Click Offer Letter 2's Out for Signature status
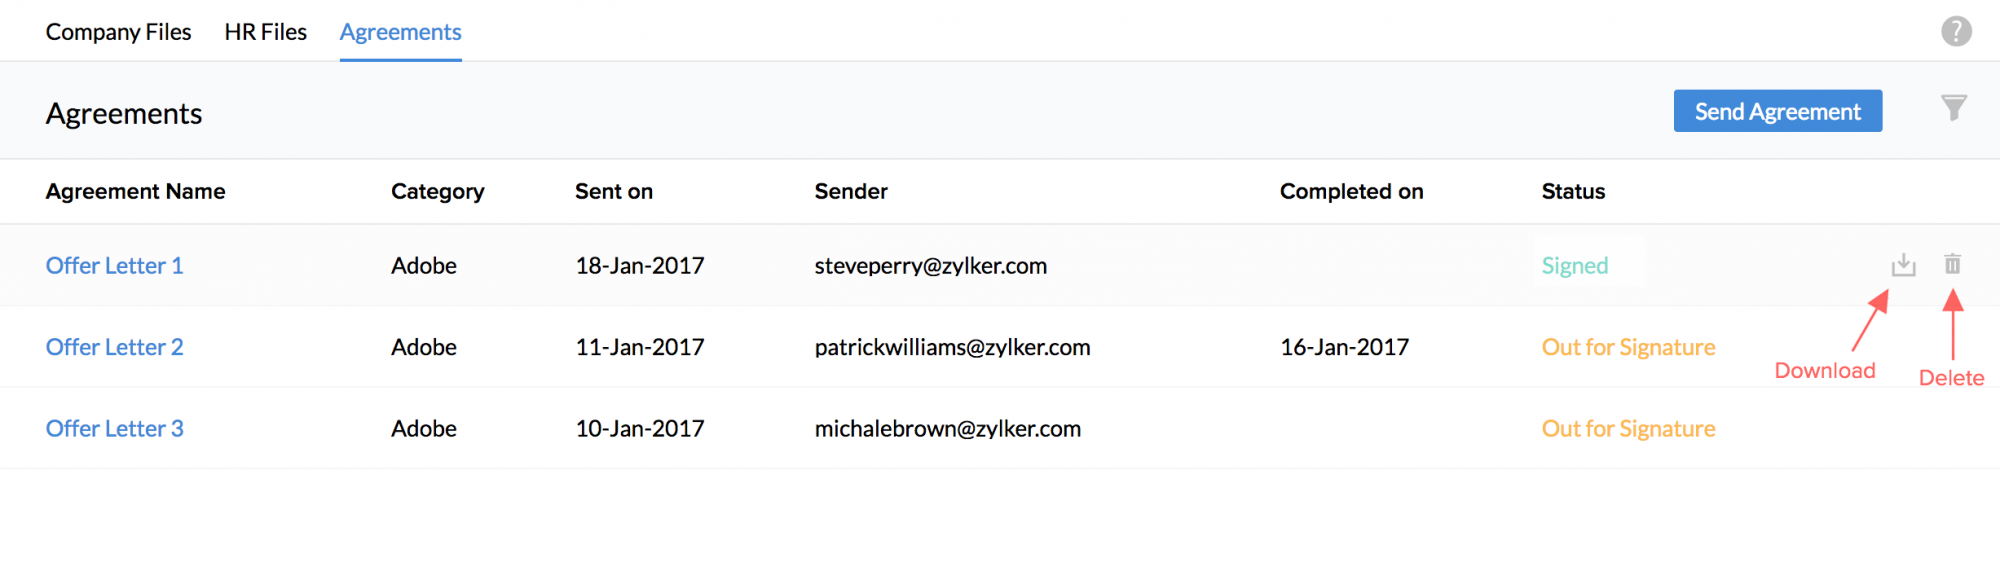The height and width of the screenshot is (580, 2000). pyautogui.click(x=1628, y=347)
